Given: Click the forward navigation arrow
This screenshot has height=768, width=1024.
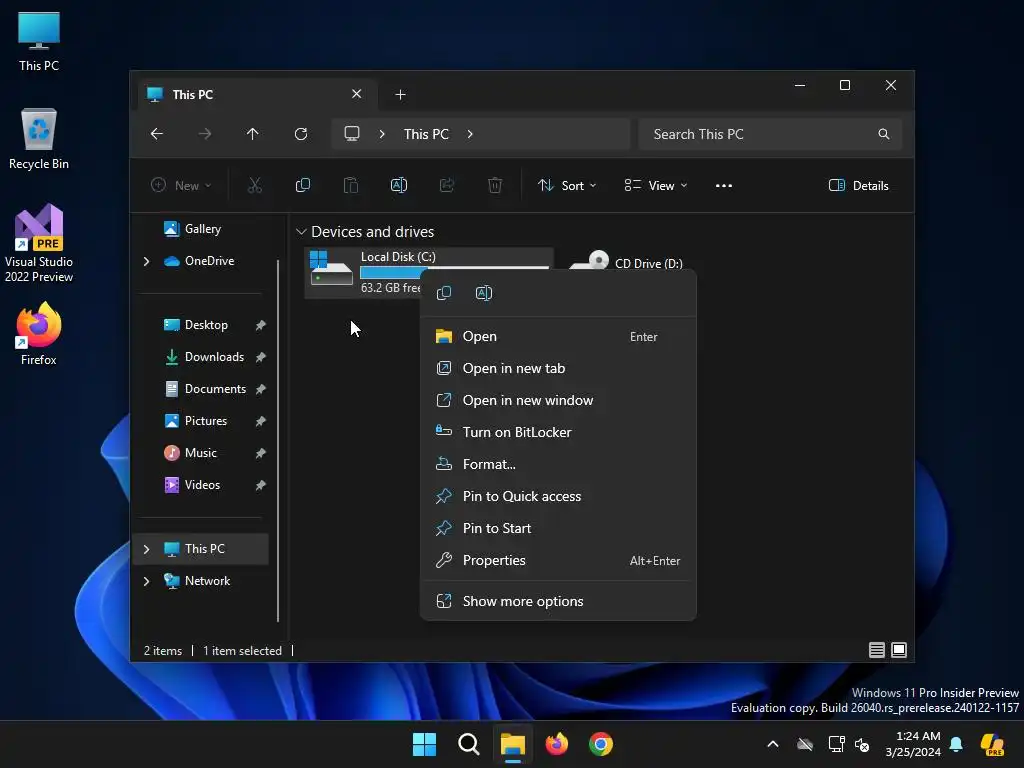Looking at the screenshot, I should click(x=204, y=134).
